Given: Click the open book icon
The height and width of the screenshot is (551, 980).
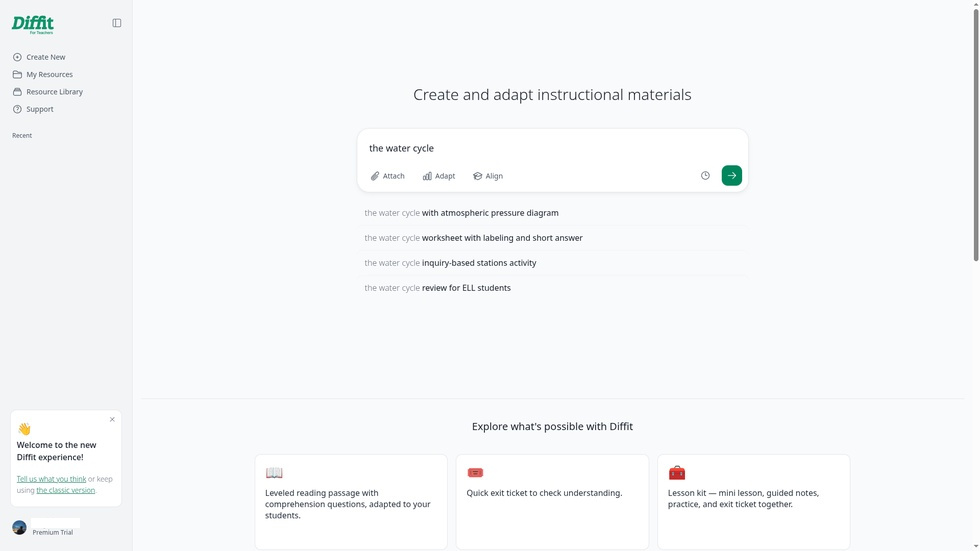Looking at the screenshot, I should (x=274, y=473).
